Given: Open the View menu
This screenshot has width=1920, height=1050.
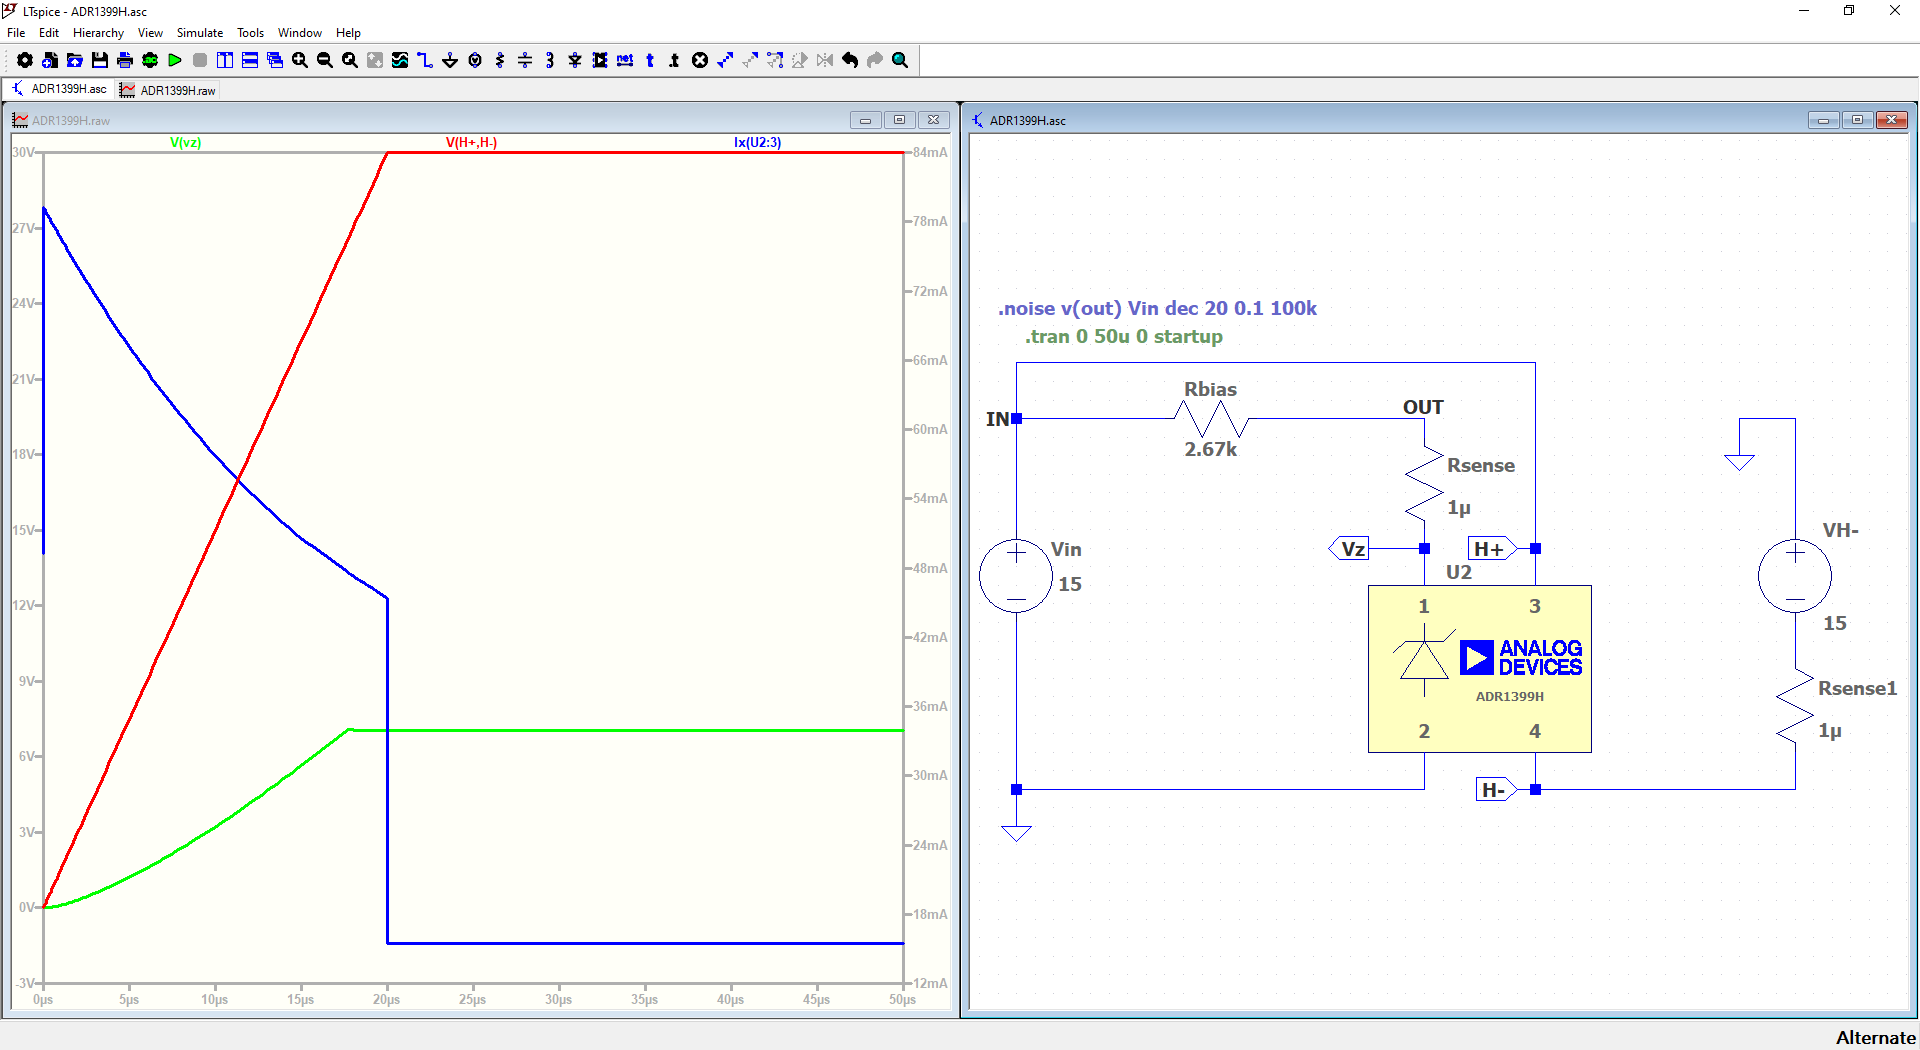Looking at the screenshot, I should pyautogui.click(x=150, y=33).
